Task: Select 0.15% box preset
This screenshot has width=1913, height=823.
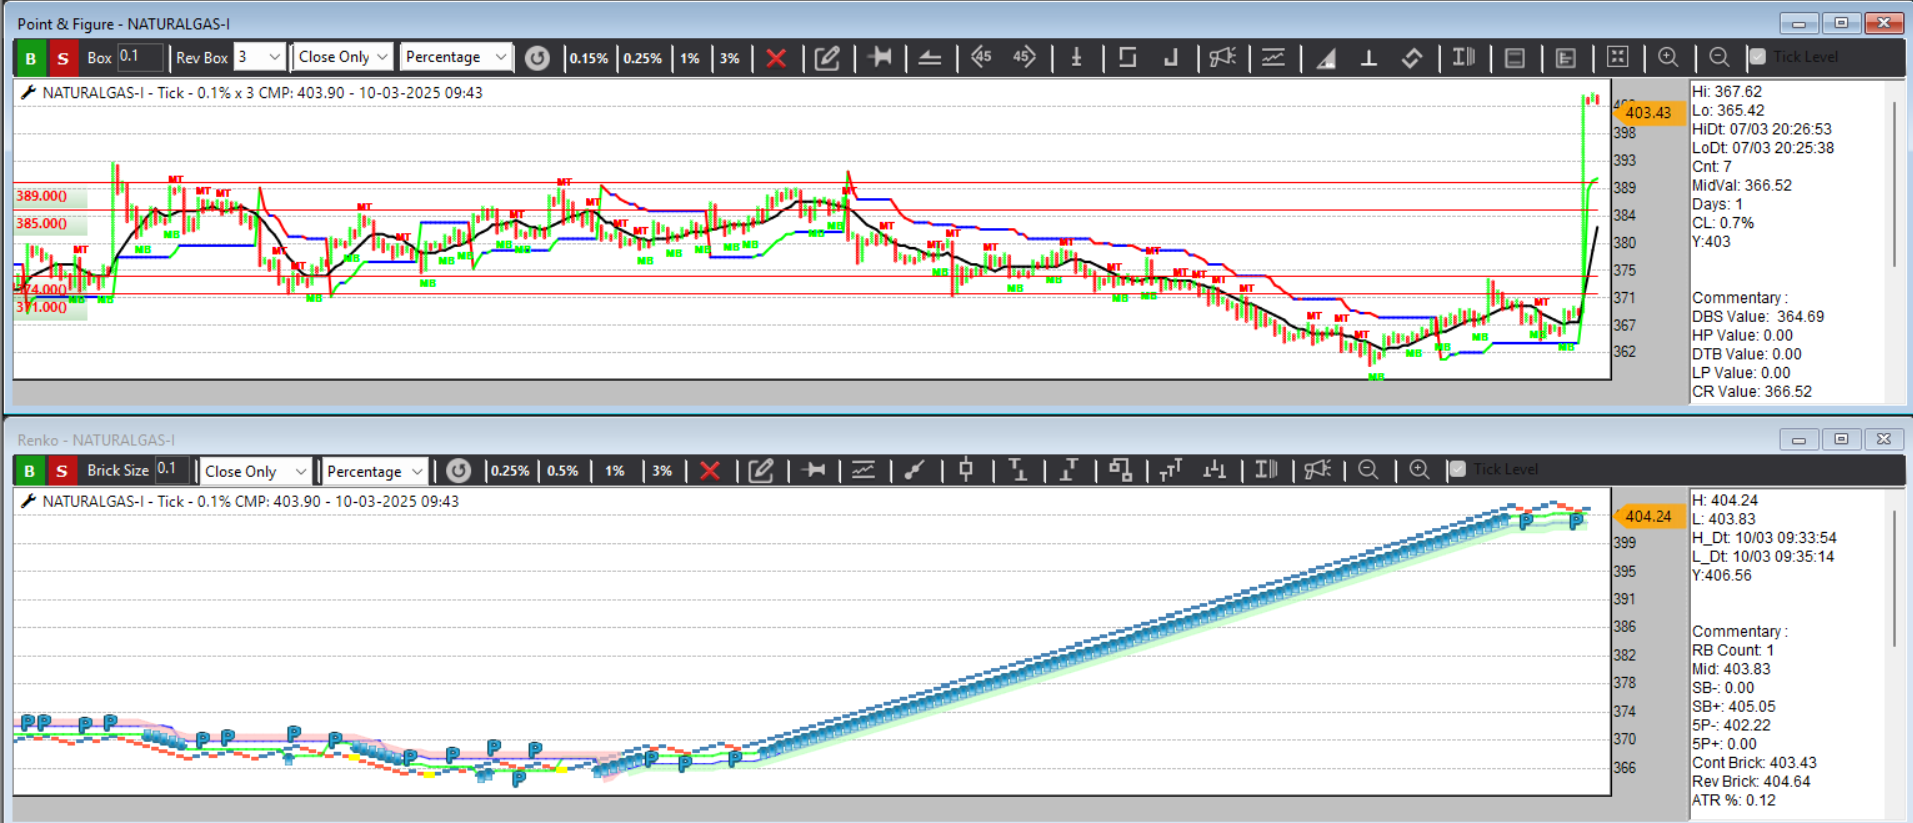Action: pyautogui.click(x=589, y=58)
